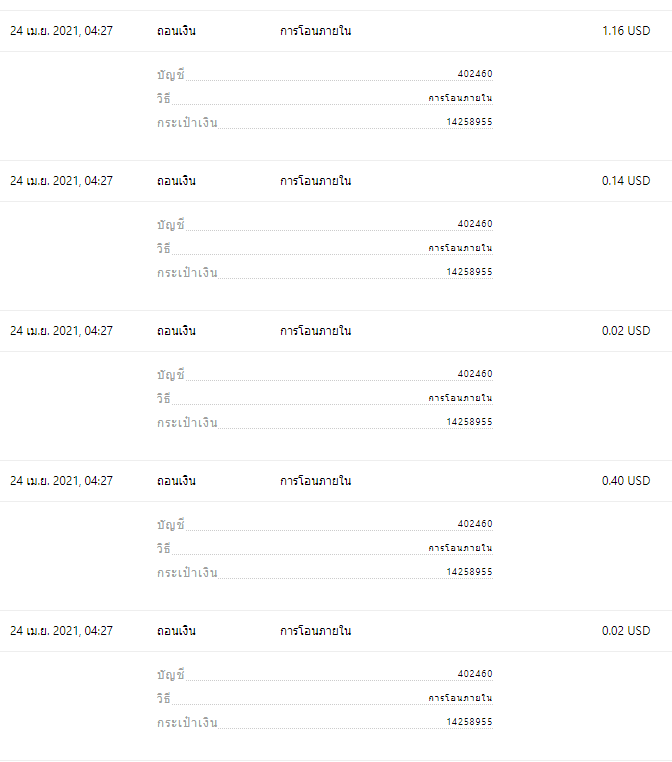Screen dimensions: 672x762
Task: Collapse the 0.14 USD withdrawal transaction row
Action: tap(336, 181)
